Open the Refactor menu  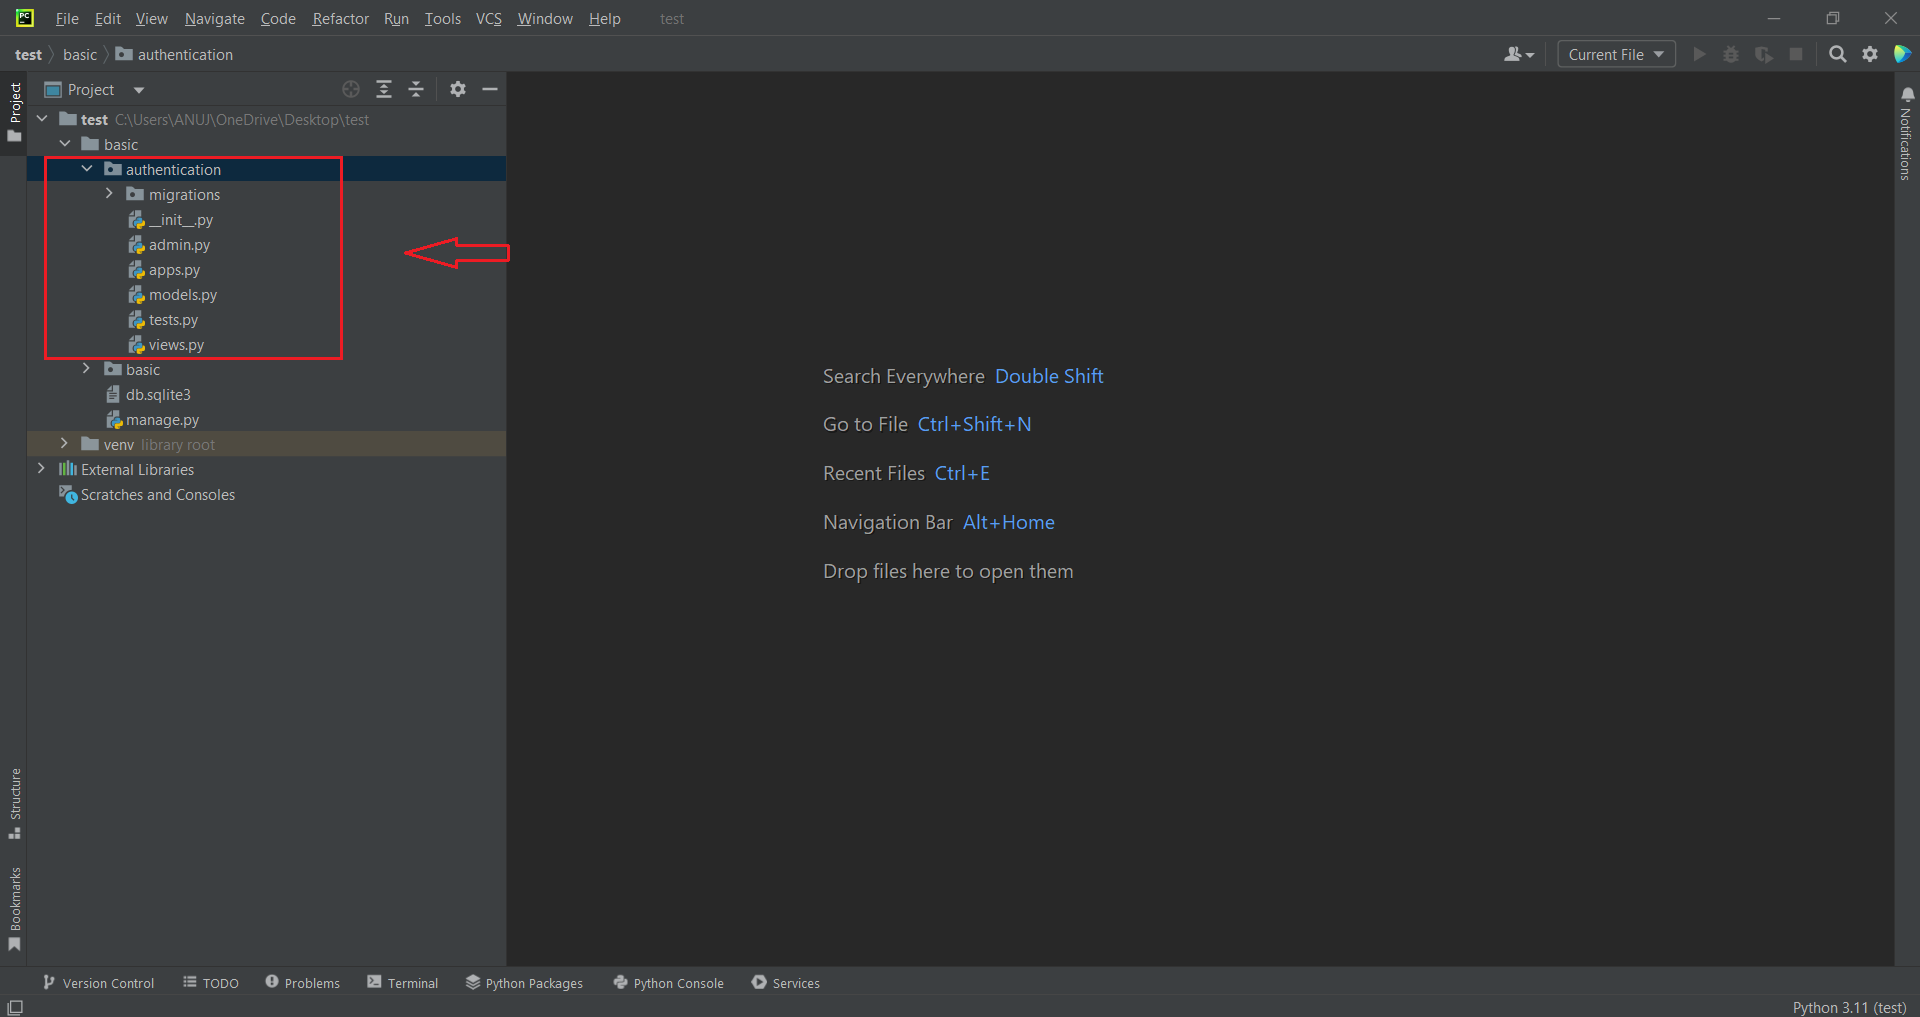point(340,18)
